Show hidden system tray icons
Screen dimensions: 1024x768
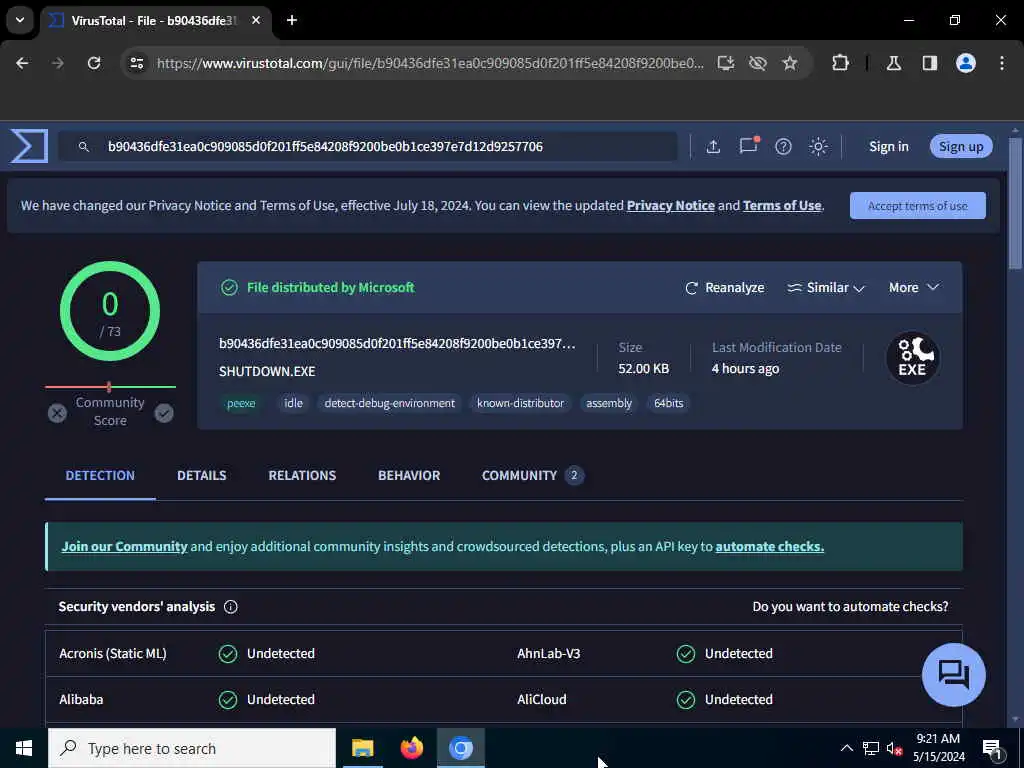(846, 748)
